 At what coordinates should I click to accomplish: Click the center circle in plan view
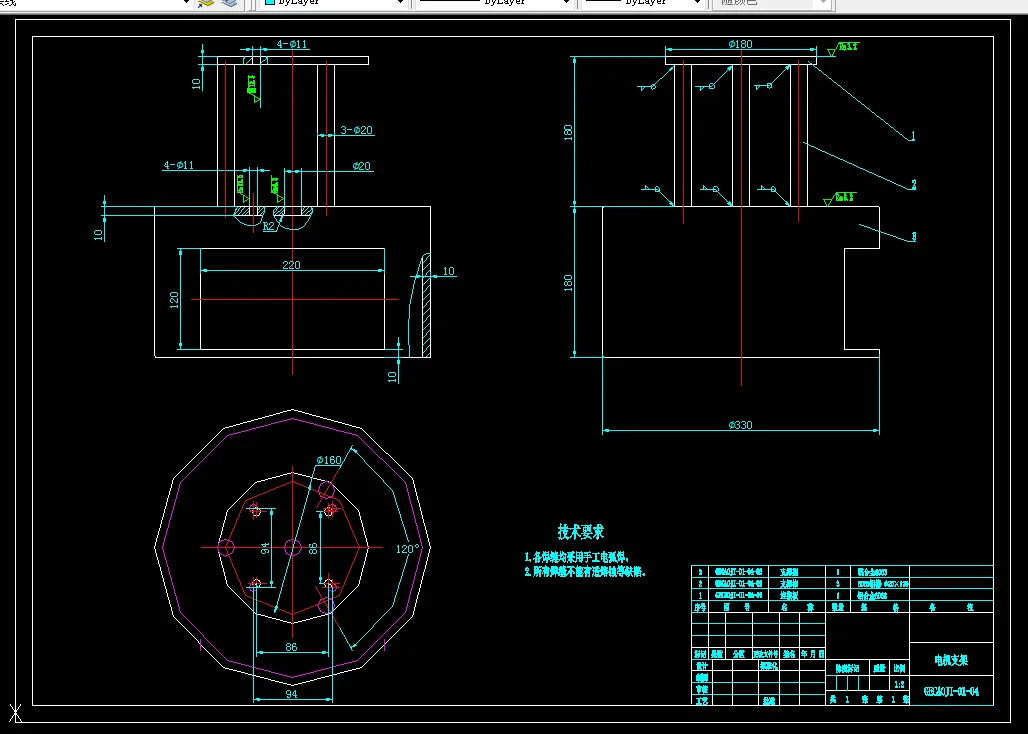[292, 548]
